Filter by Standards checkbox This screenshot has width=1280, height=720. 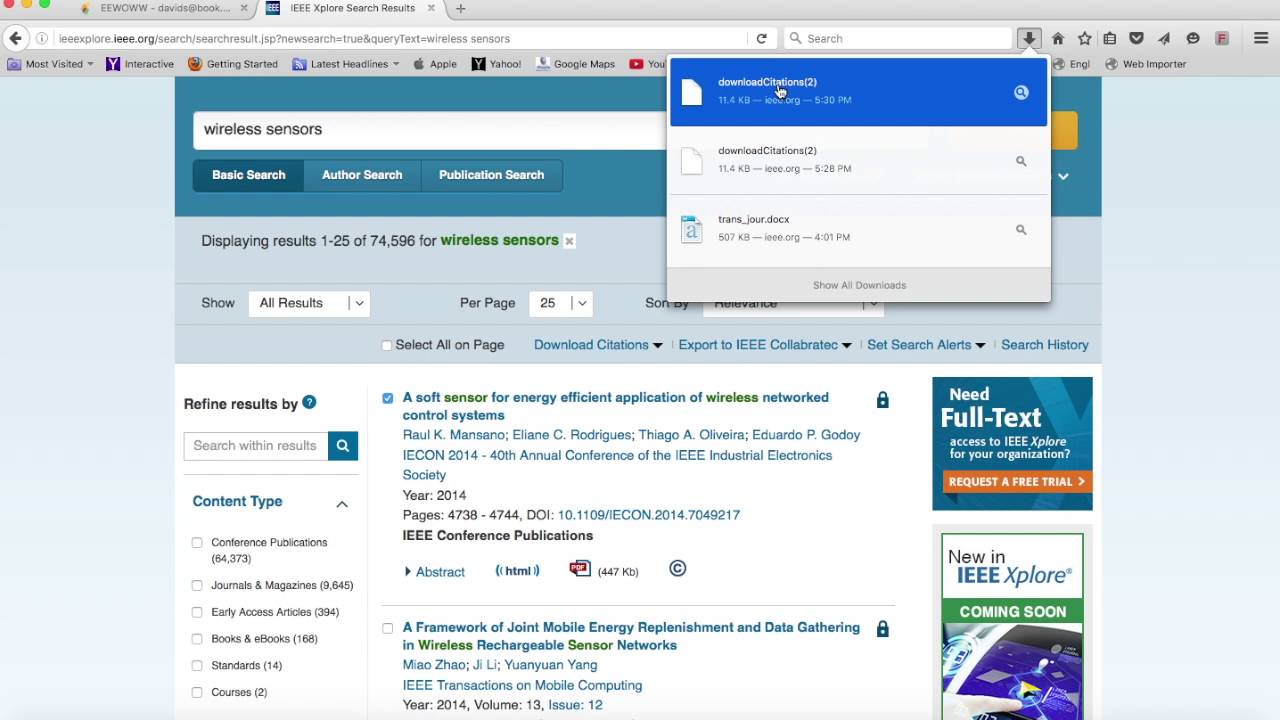(197, 666)
